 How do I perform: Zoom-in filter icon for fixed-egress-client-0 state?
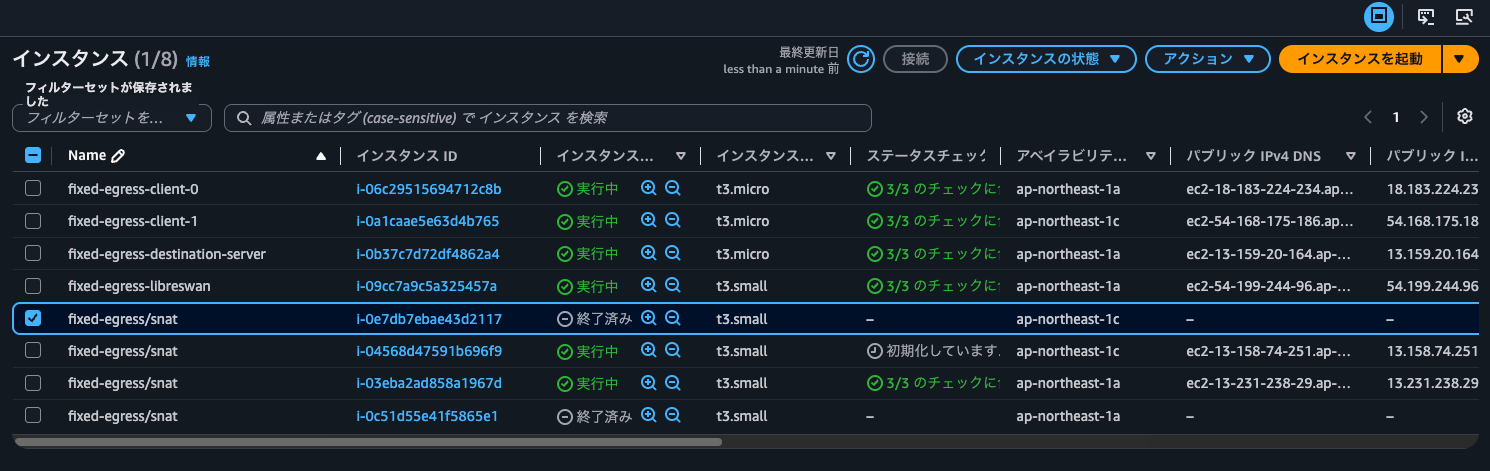[648, 188]
